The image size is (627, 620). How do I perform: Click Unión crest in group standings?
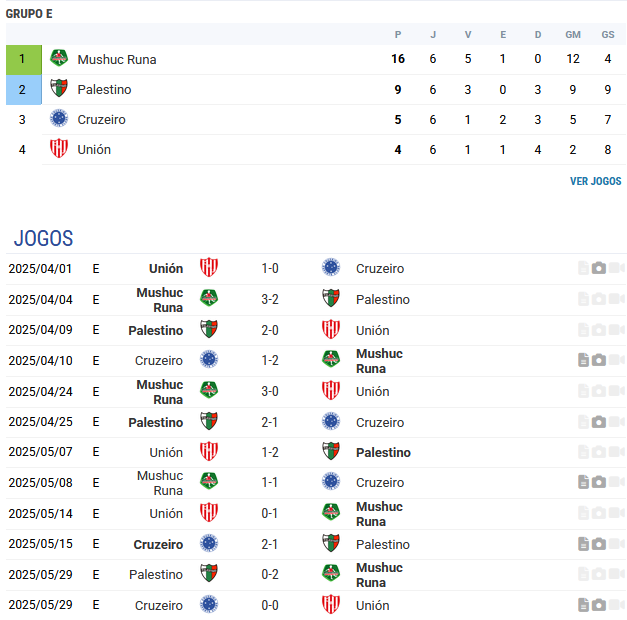[59, 149]
